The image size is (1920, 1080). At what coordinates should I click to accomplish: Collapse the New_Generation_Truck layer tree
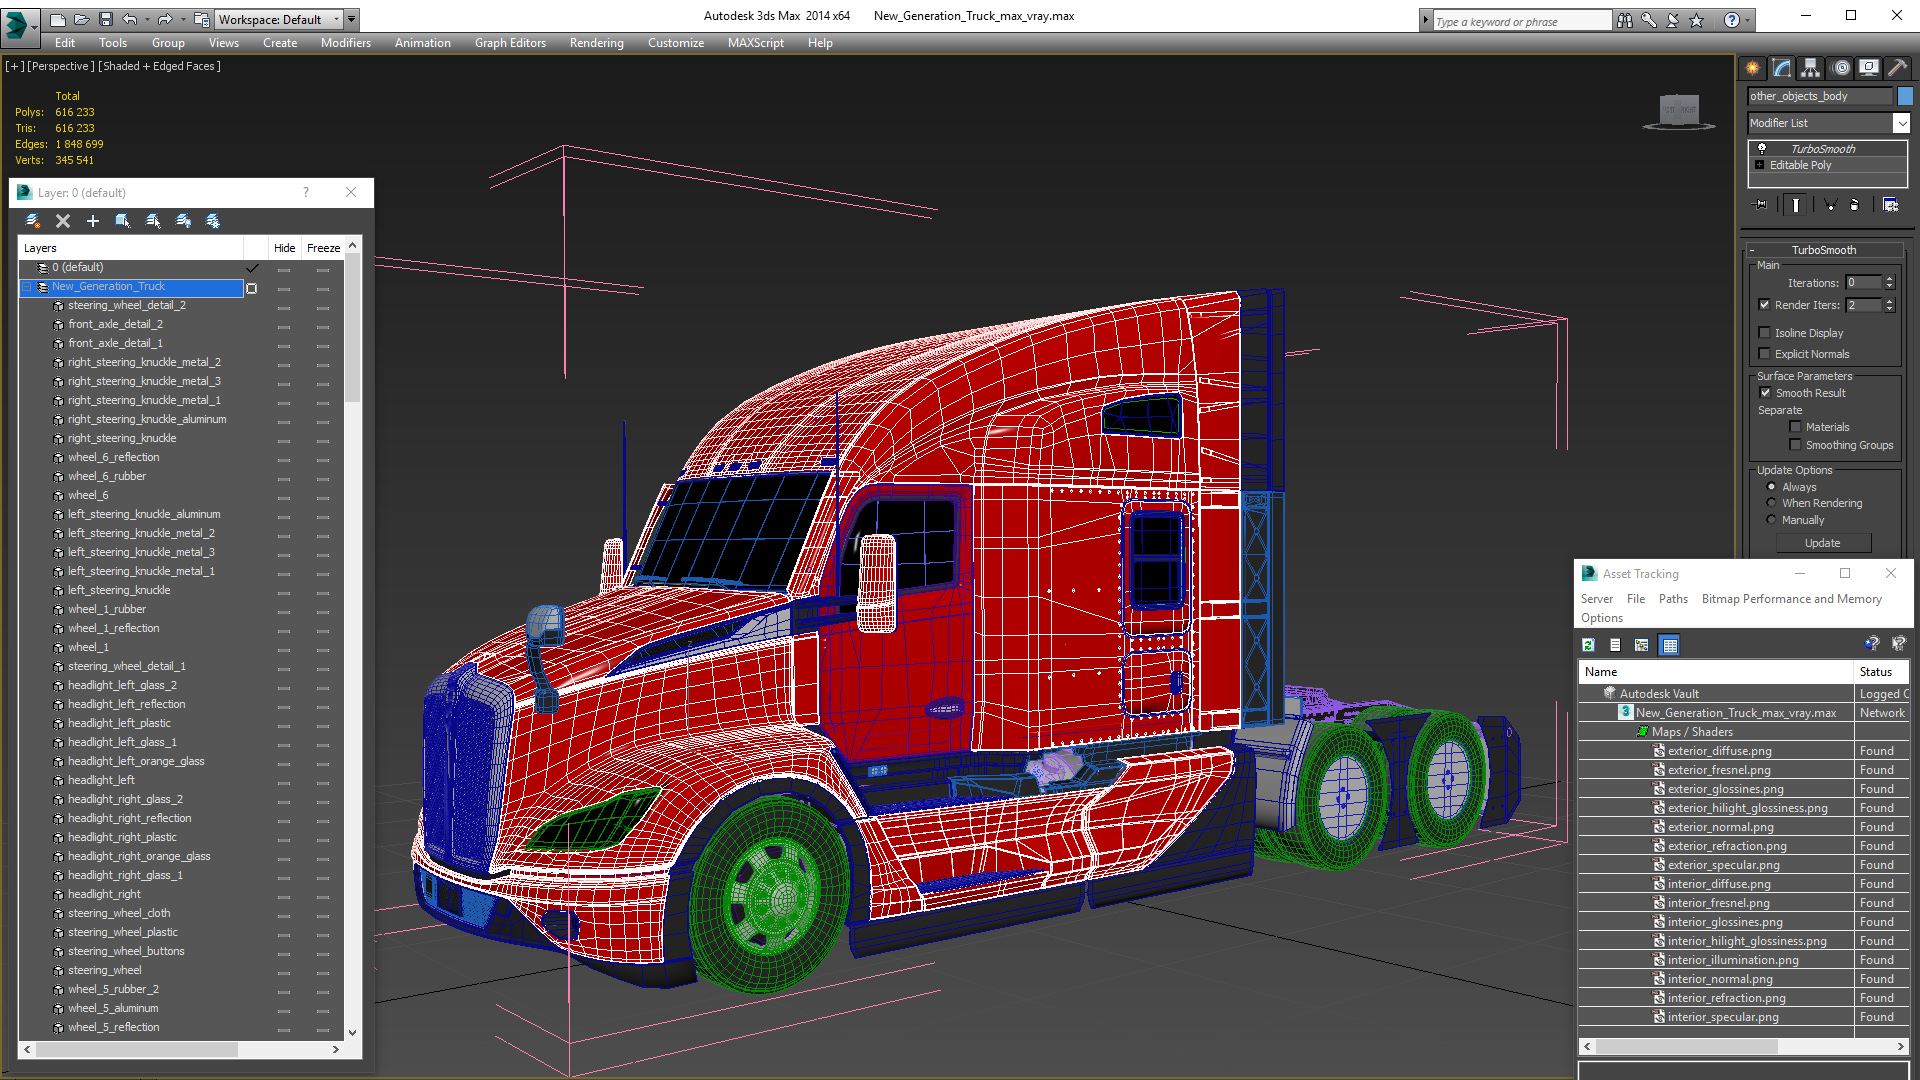pyautogui.click(x=27, y=287)
